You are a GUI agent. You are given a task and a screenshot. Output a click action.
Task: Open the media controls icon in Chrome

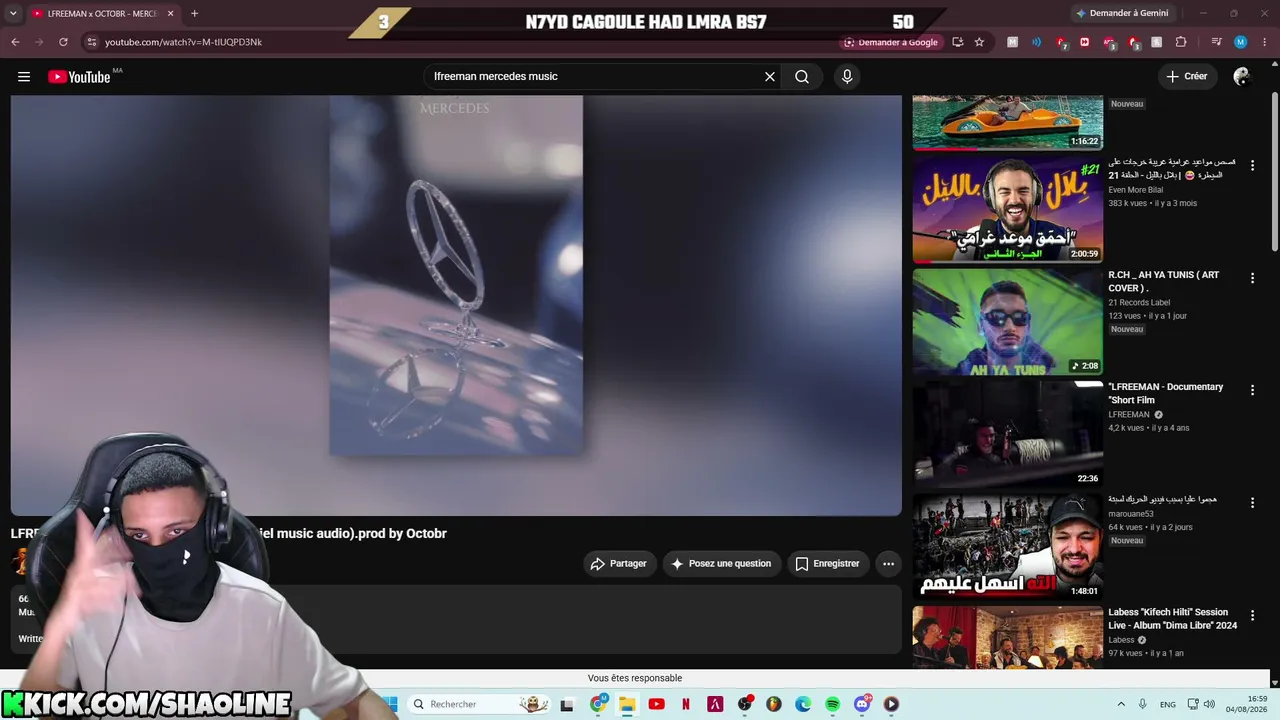click(1216, 42)
